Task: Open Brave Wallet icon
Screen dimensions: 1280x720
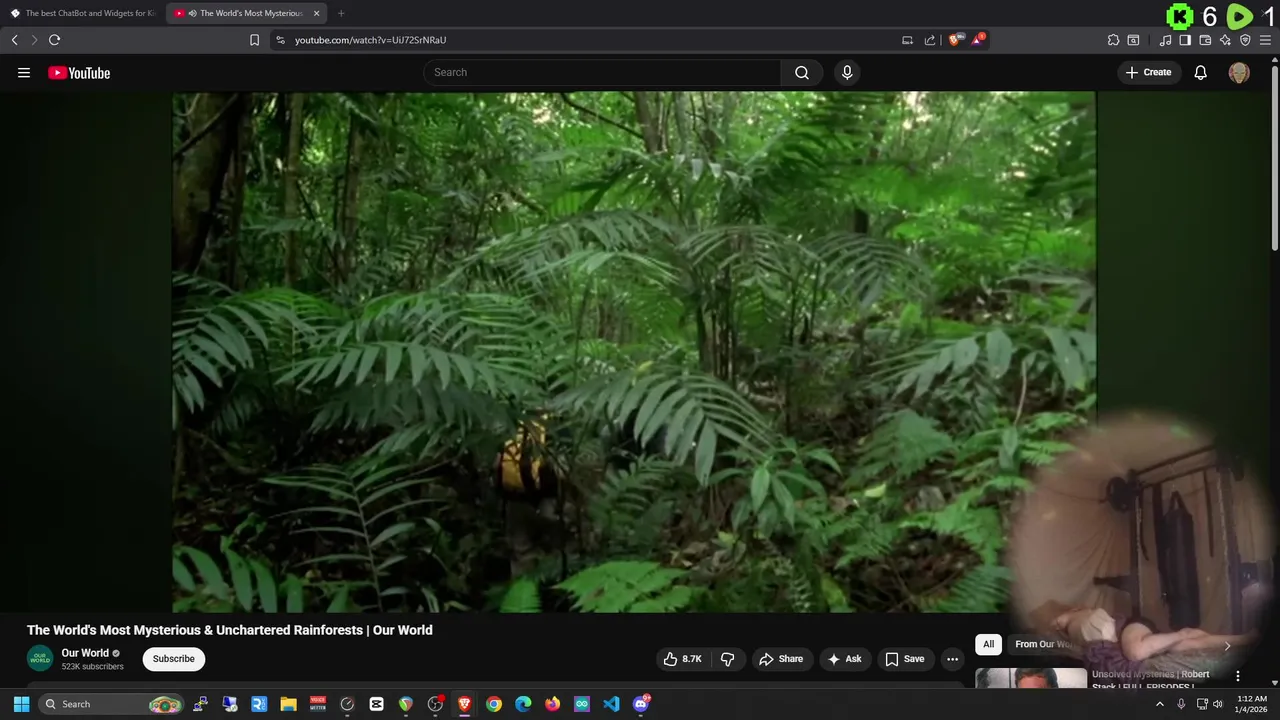Action: [x=1205, y=40]
